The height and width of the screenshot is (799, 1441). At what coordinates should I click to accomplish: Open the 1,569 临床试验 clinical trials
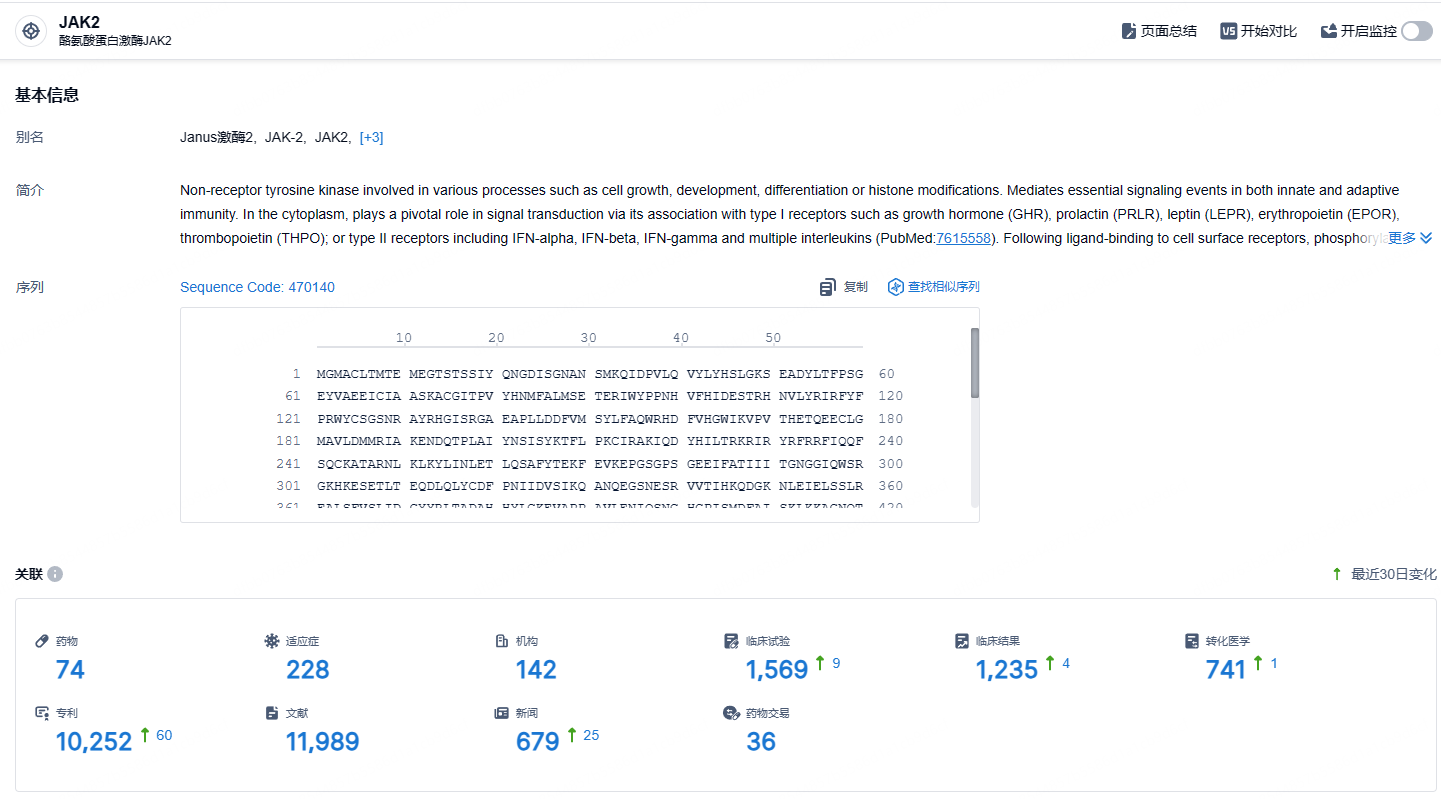(x=777, y=669)
